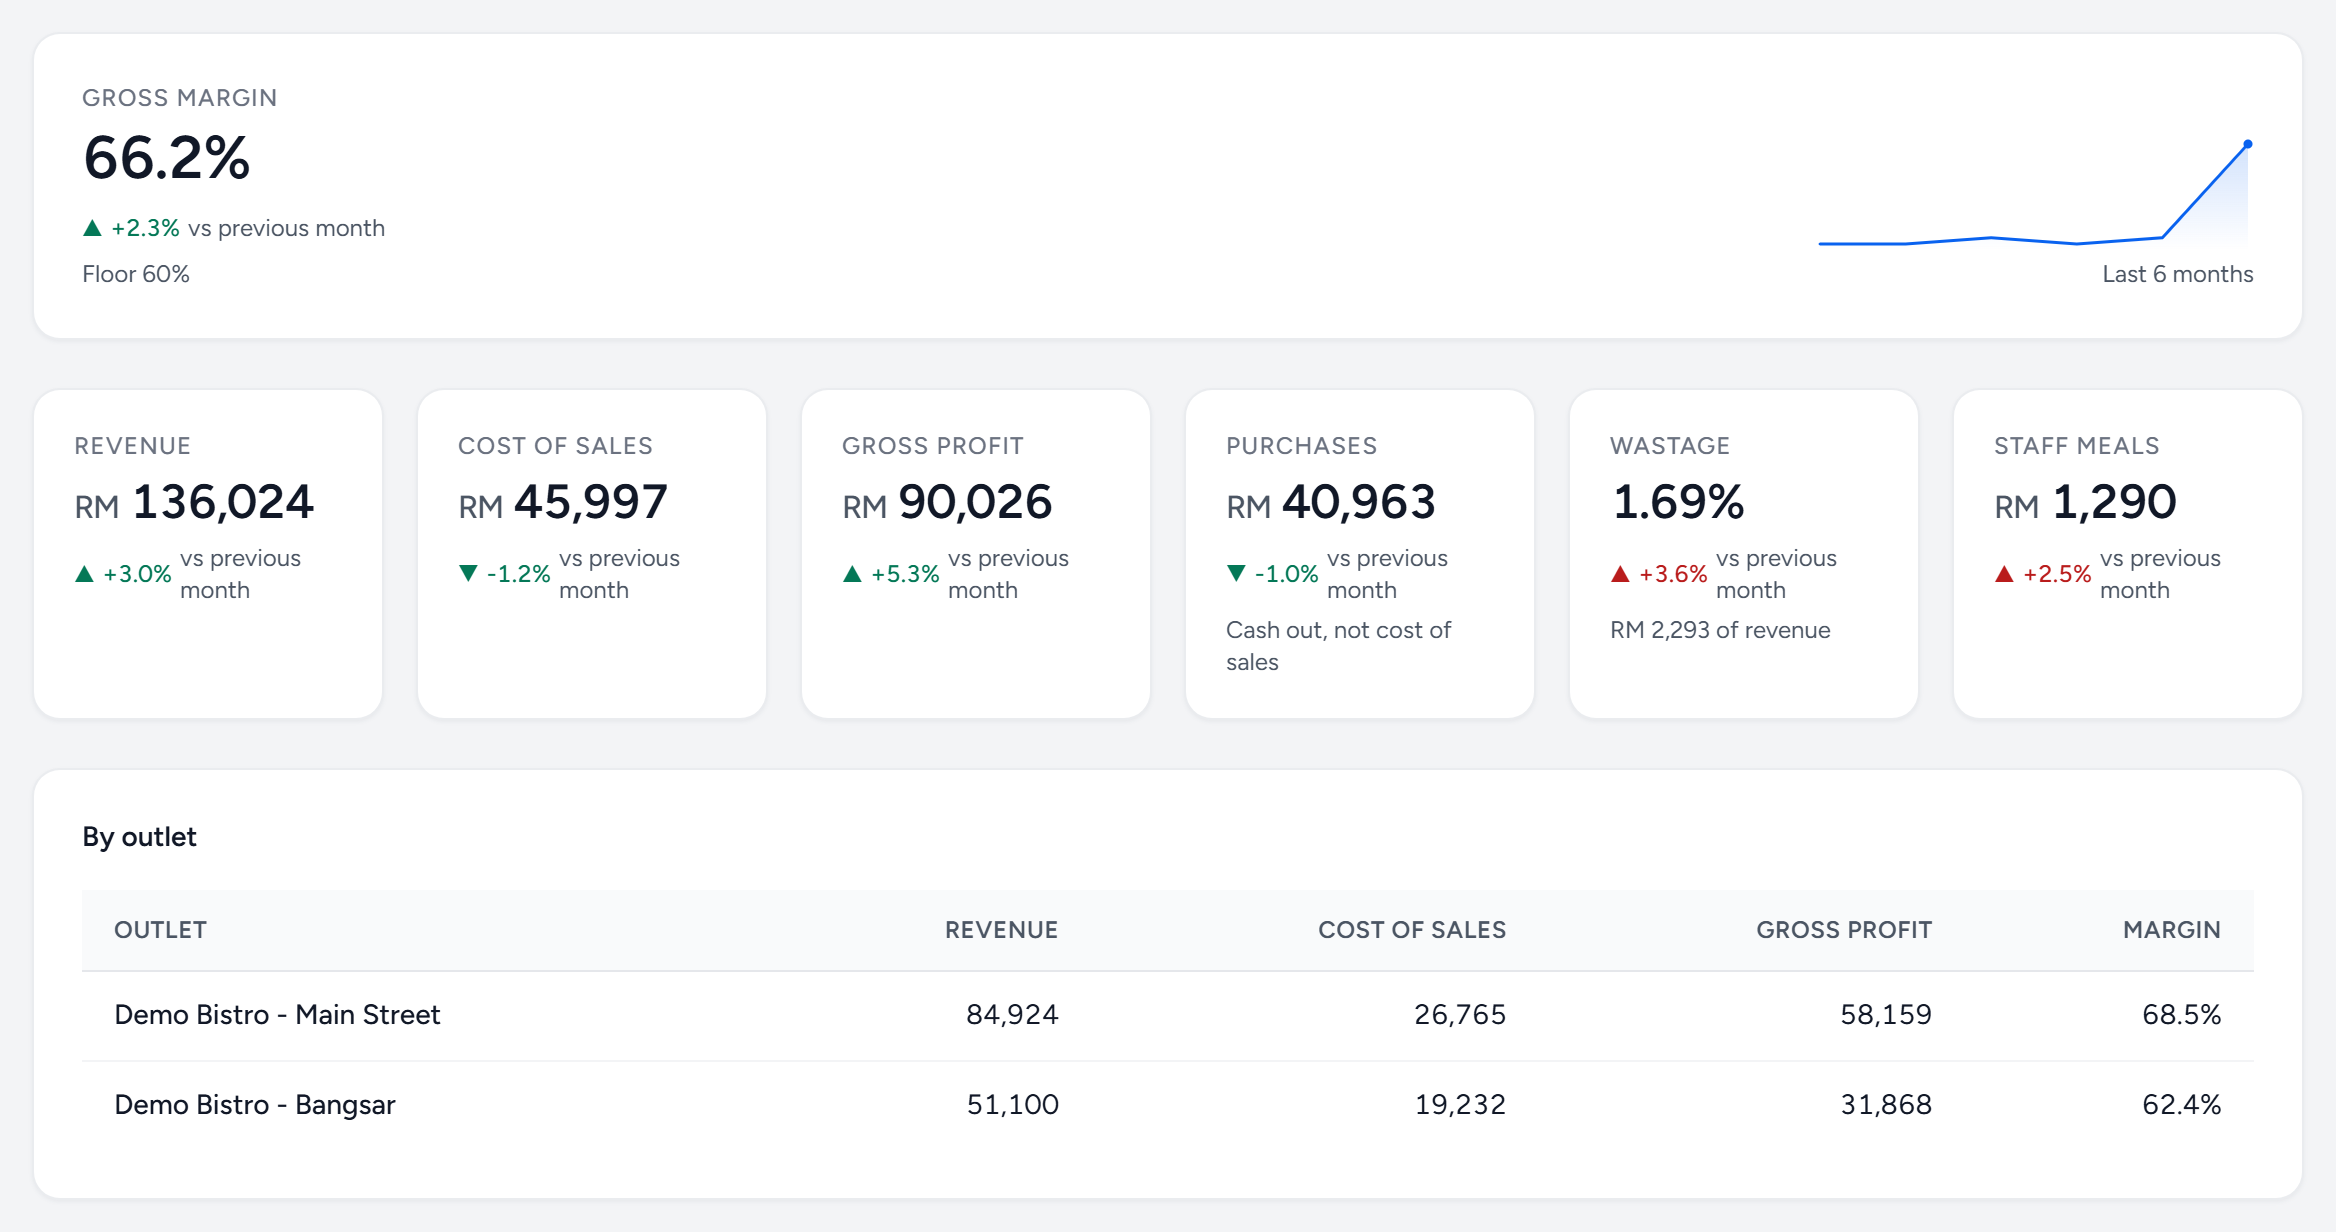Click Main Street gross profit 58,159
Screen dimensions: 2336x1232
1886,1015
